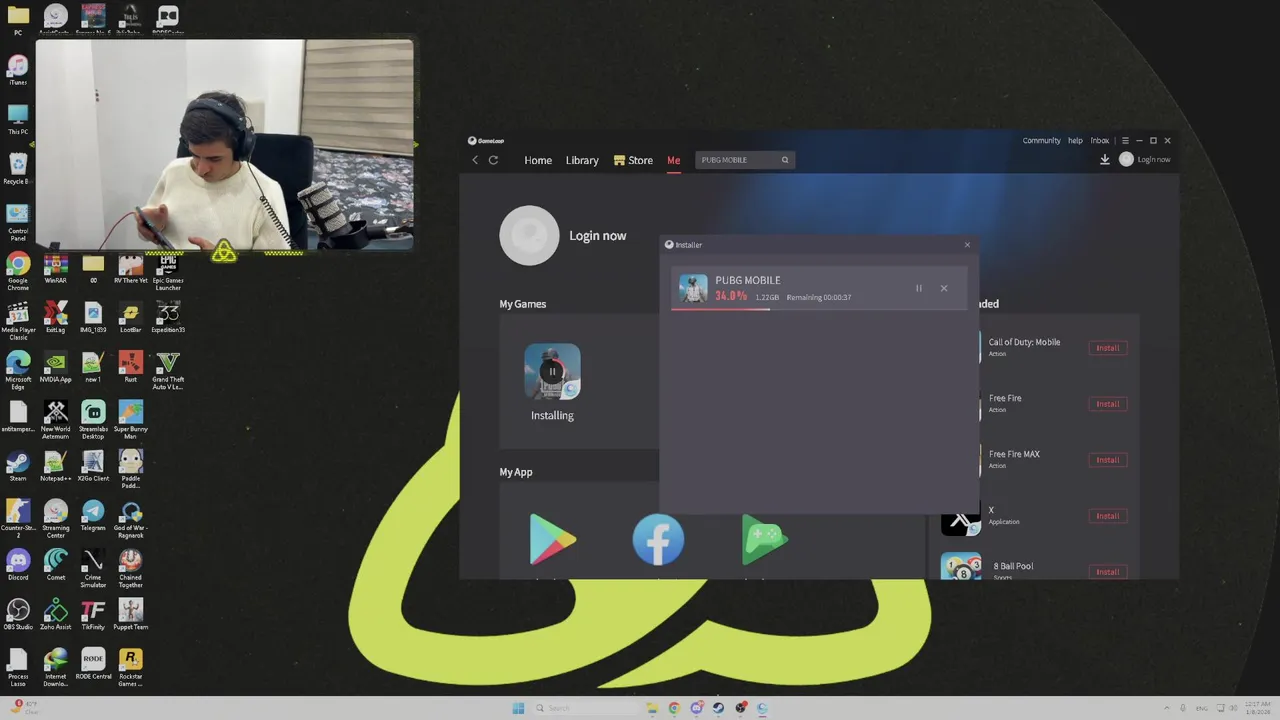Select the Epic Games Launcher desktop icon
Viewport: 1280px width, 720px height.
coord(168,270)
